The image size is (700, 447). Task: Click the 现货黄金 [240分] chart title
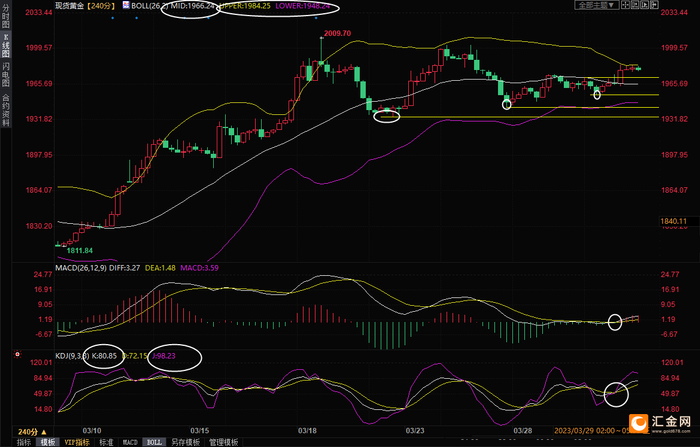click(x=85, y=6)
